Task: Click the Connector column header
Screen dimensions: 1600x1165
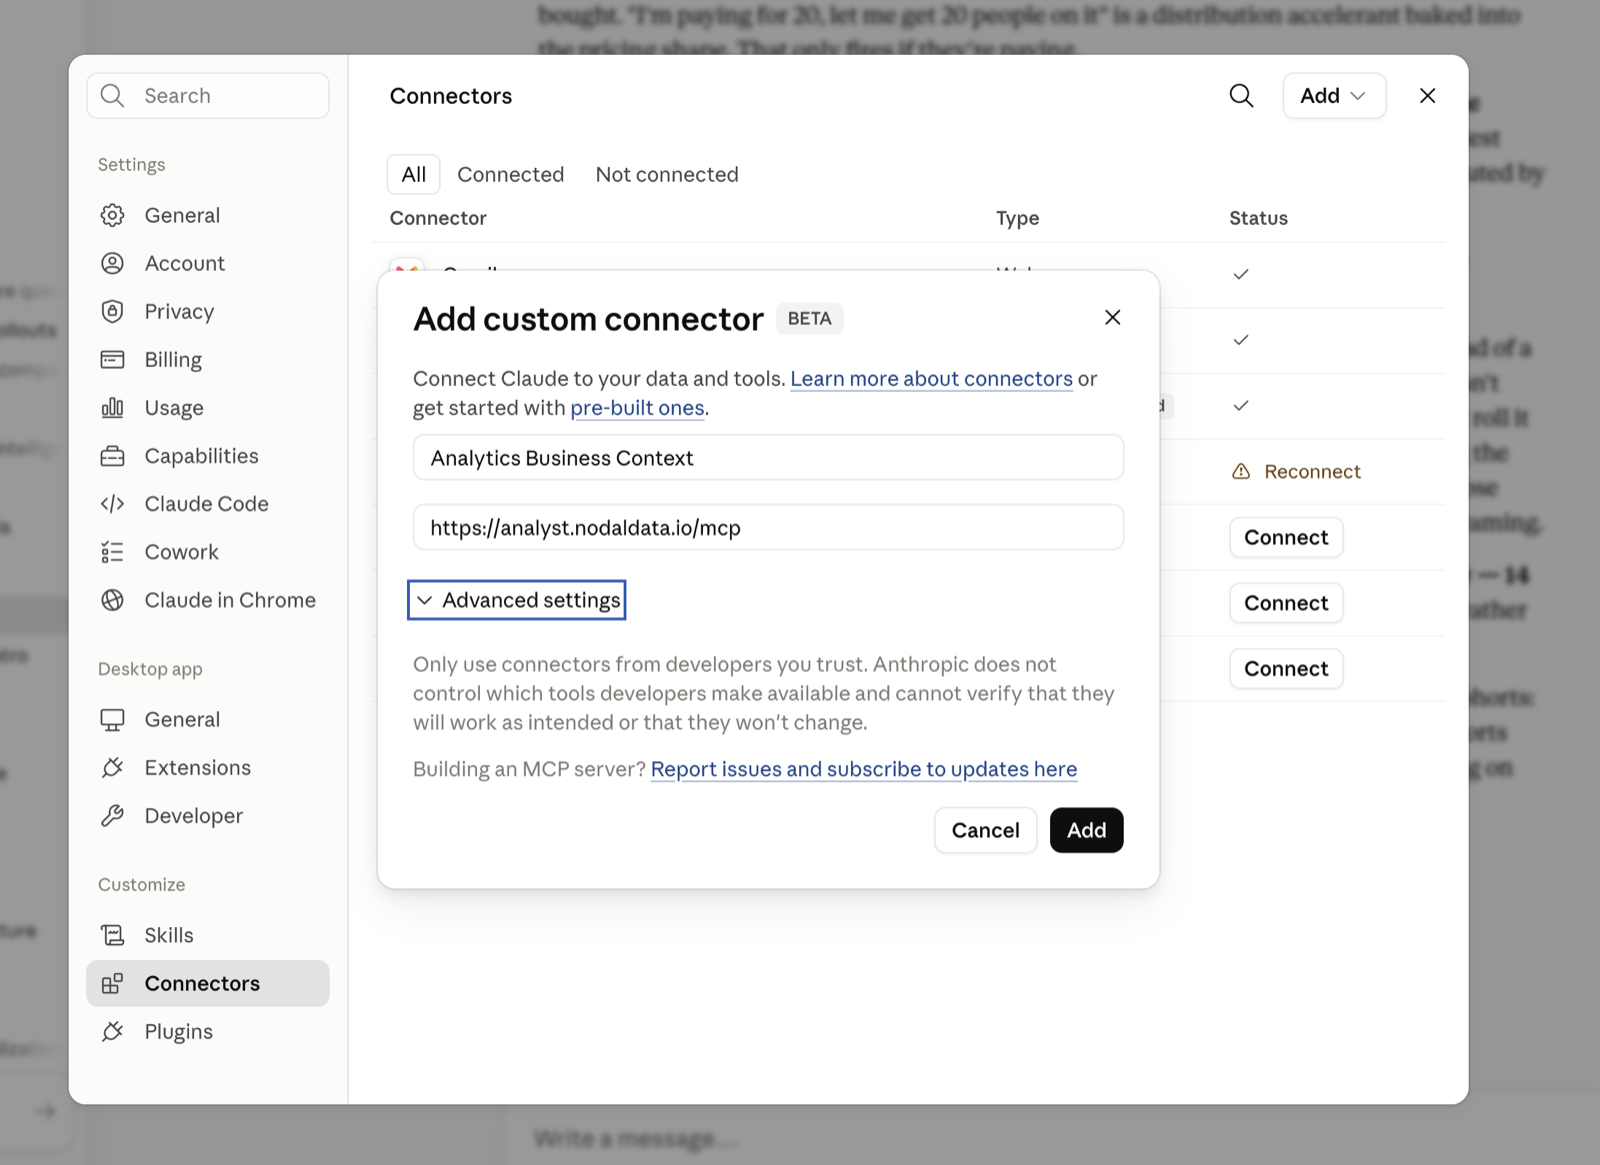Action: click(x=438, y=218)
